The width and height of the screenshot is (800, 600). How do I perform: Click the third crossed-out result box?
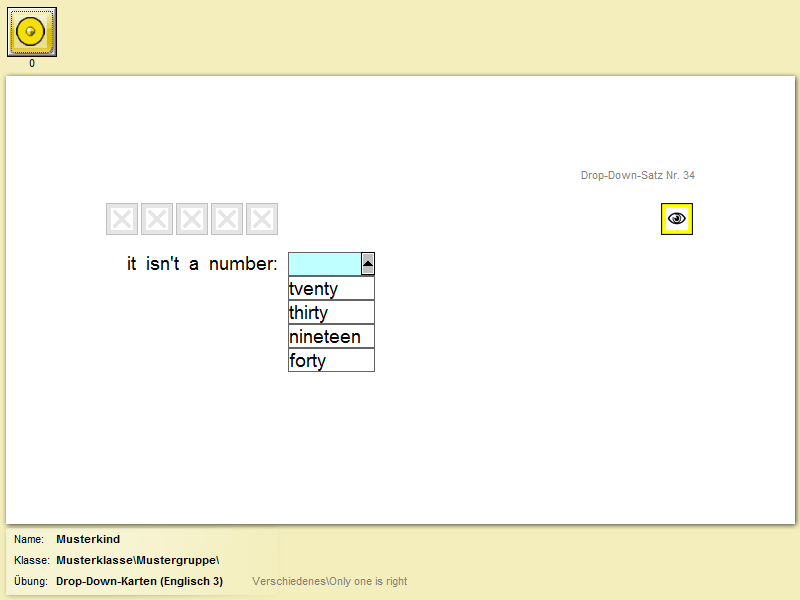pyautogui.click(x=192, y=219)
